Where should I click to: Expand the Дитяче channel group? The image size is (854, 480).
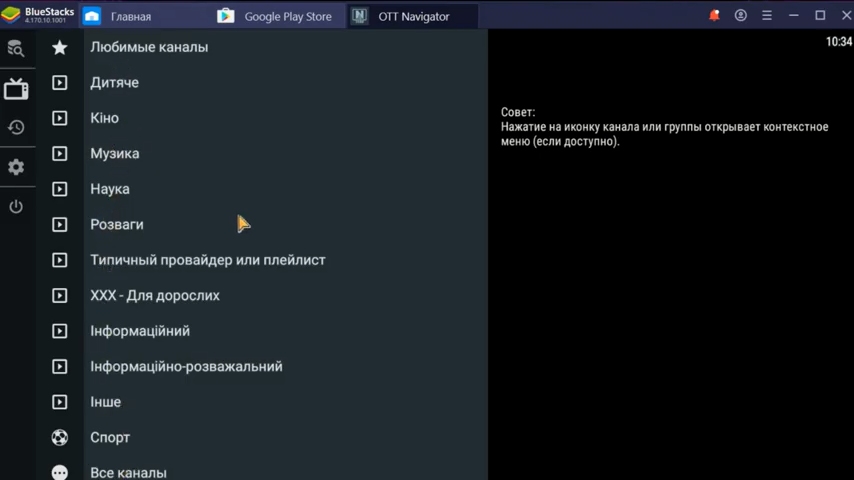click(x=114, y=83)
